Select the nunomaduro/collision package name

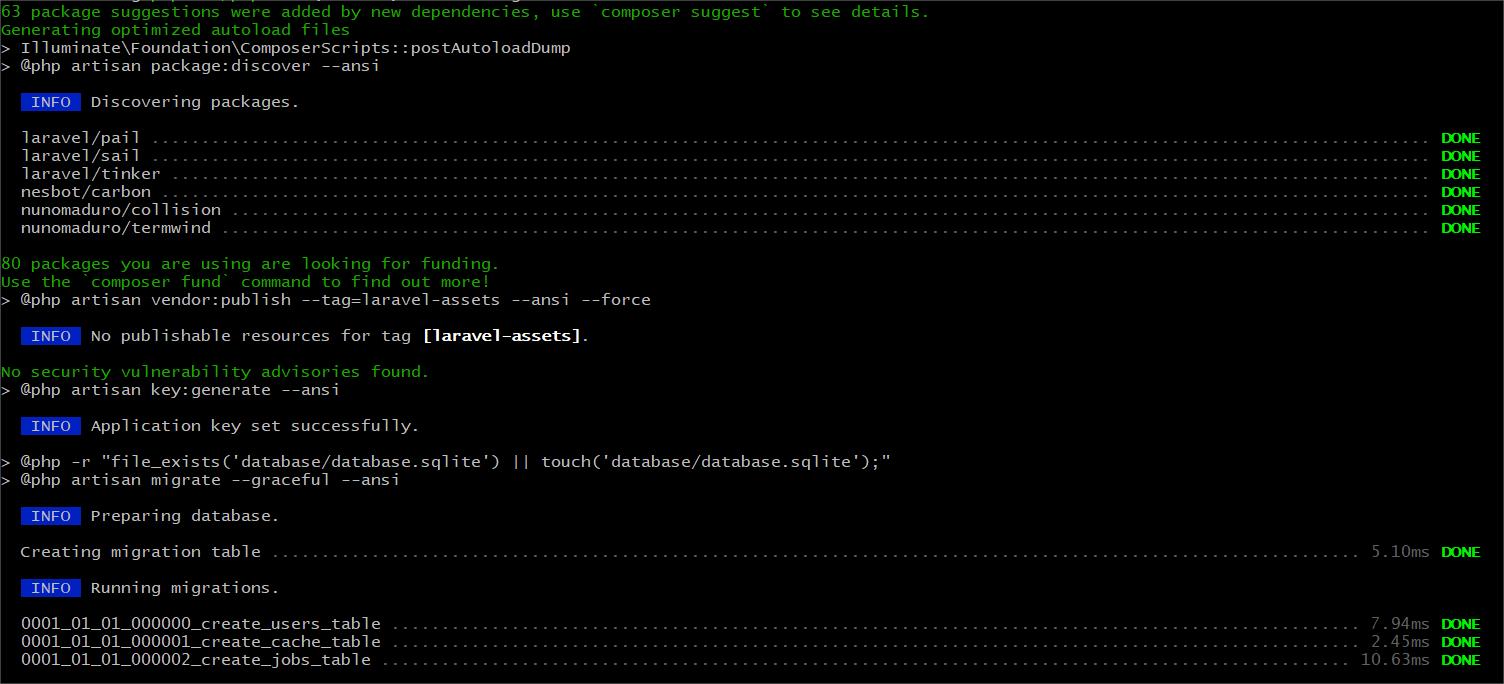tap(120, 210)
